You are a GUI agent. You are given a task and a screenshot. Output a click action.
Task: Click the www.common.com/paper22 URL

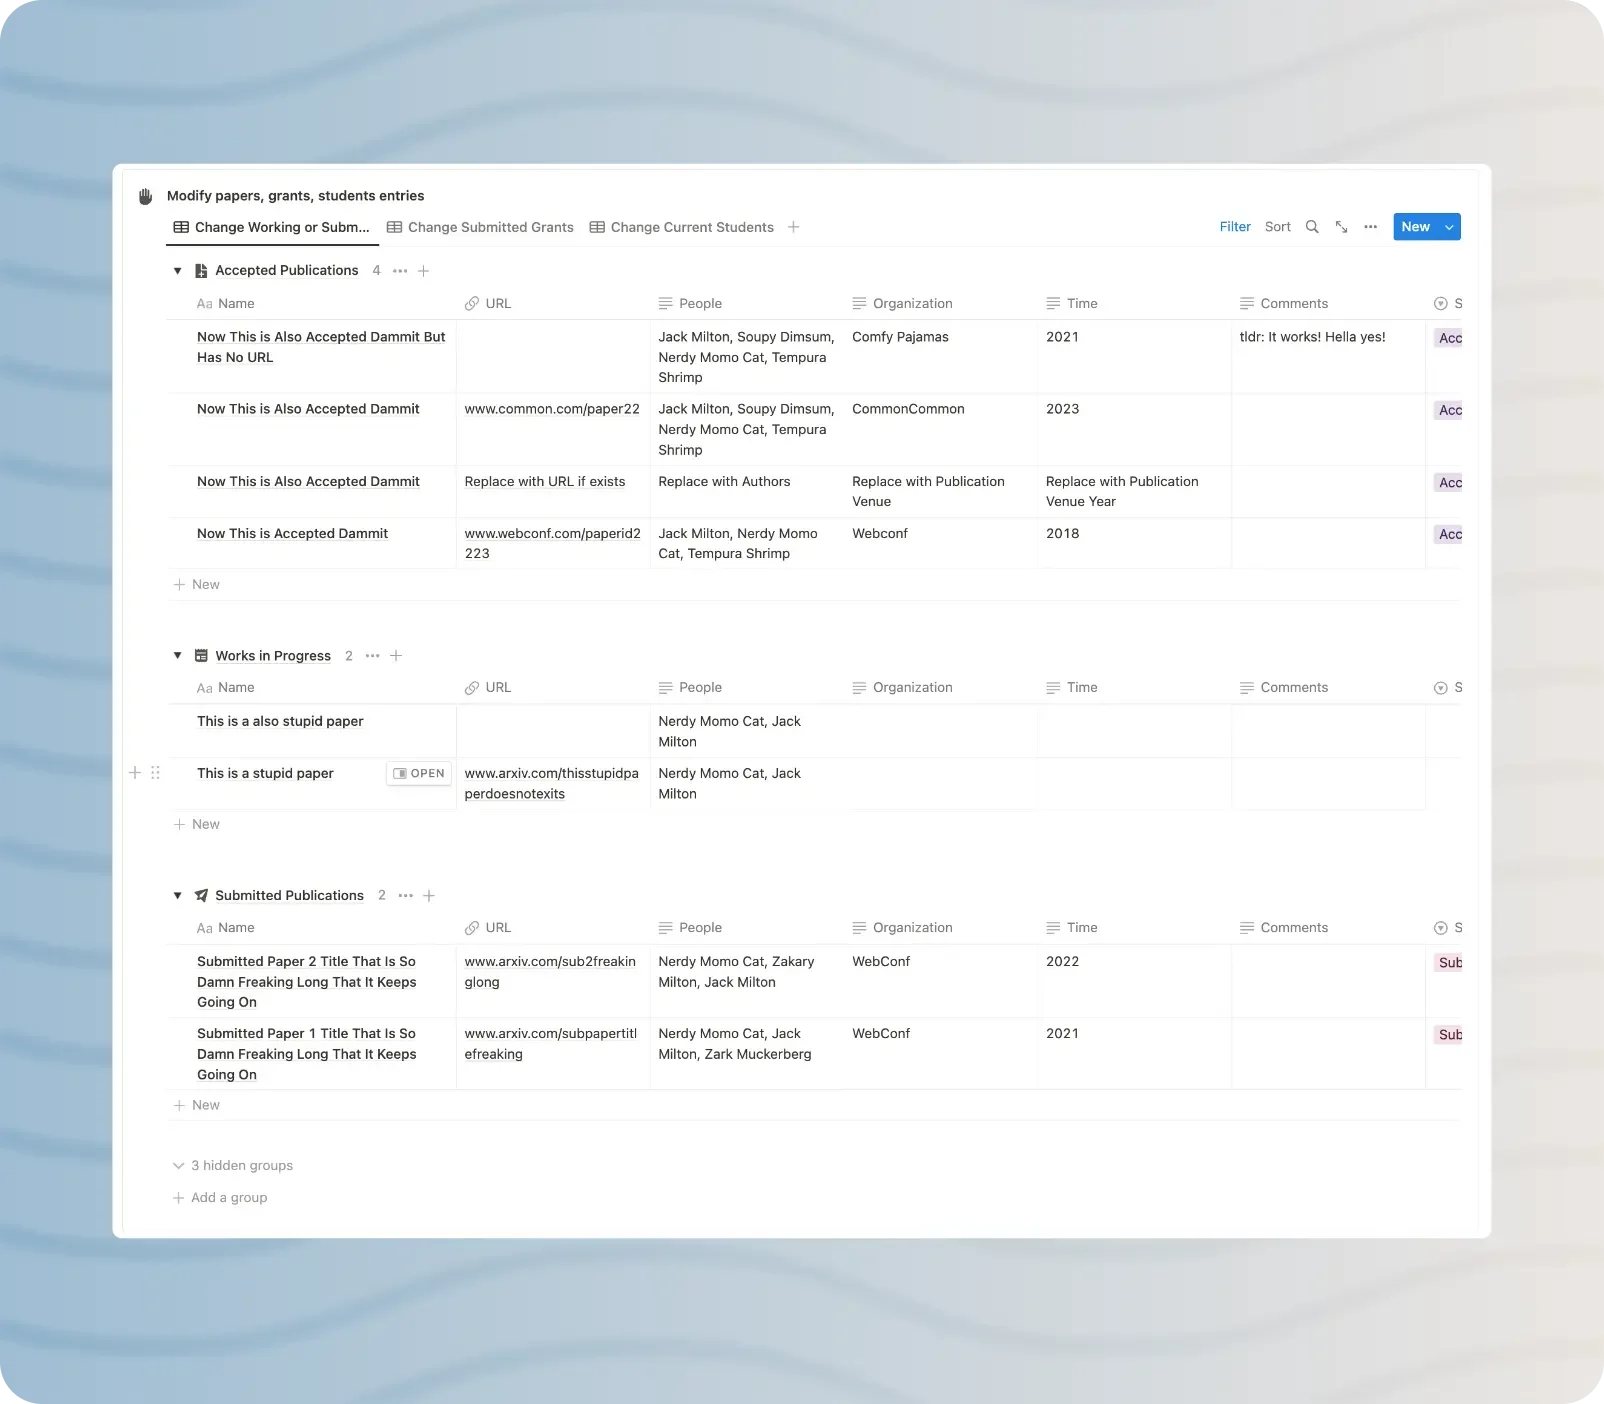552,409
